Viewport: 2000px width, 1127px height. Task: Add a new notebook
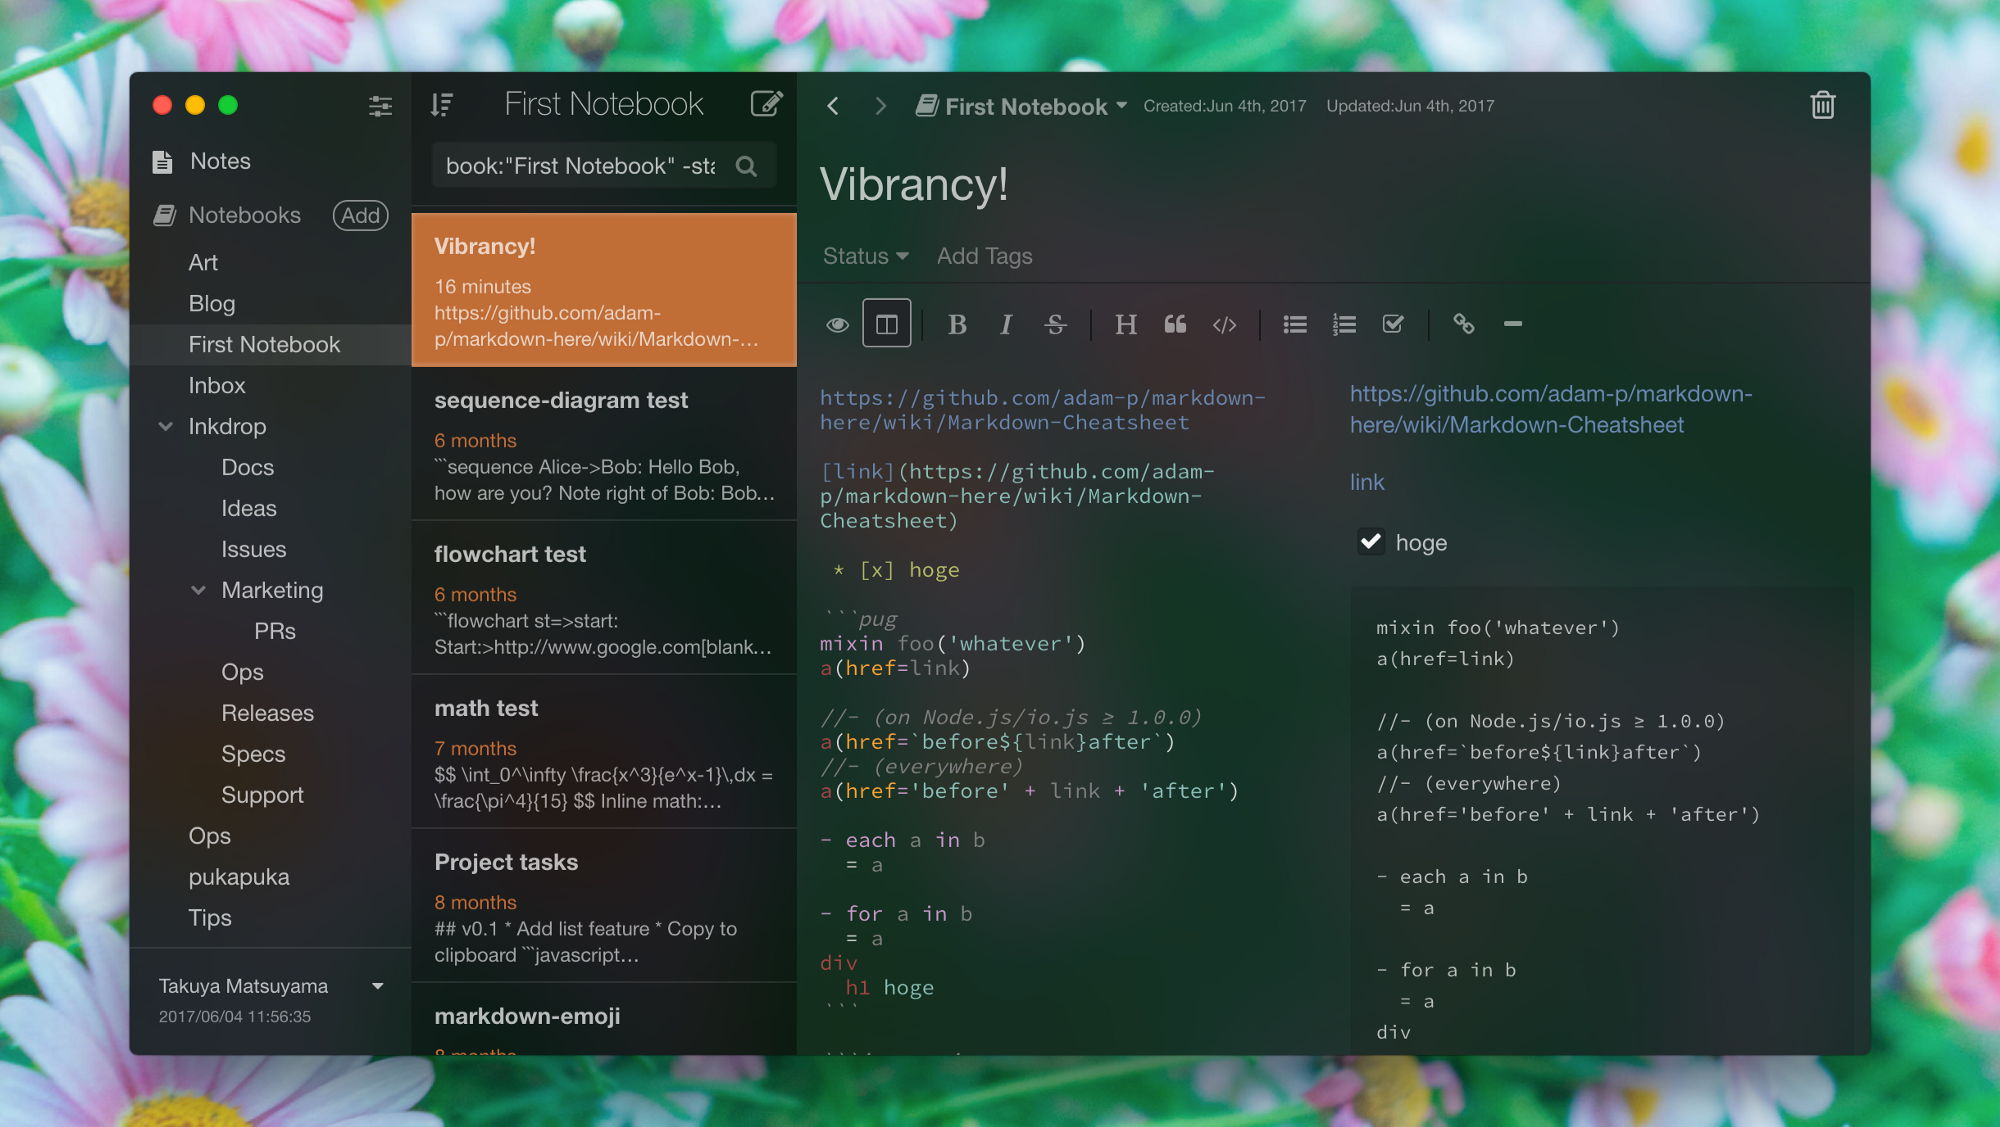click(x=360, y=215)
